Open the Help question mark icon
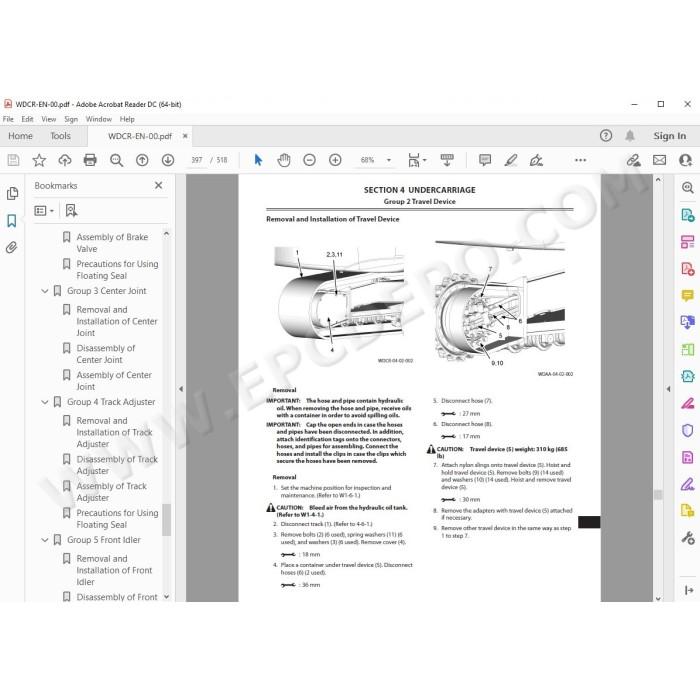 (606, 136)
